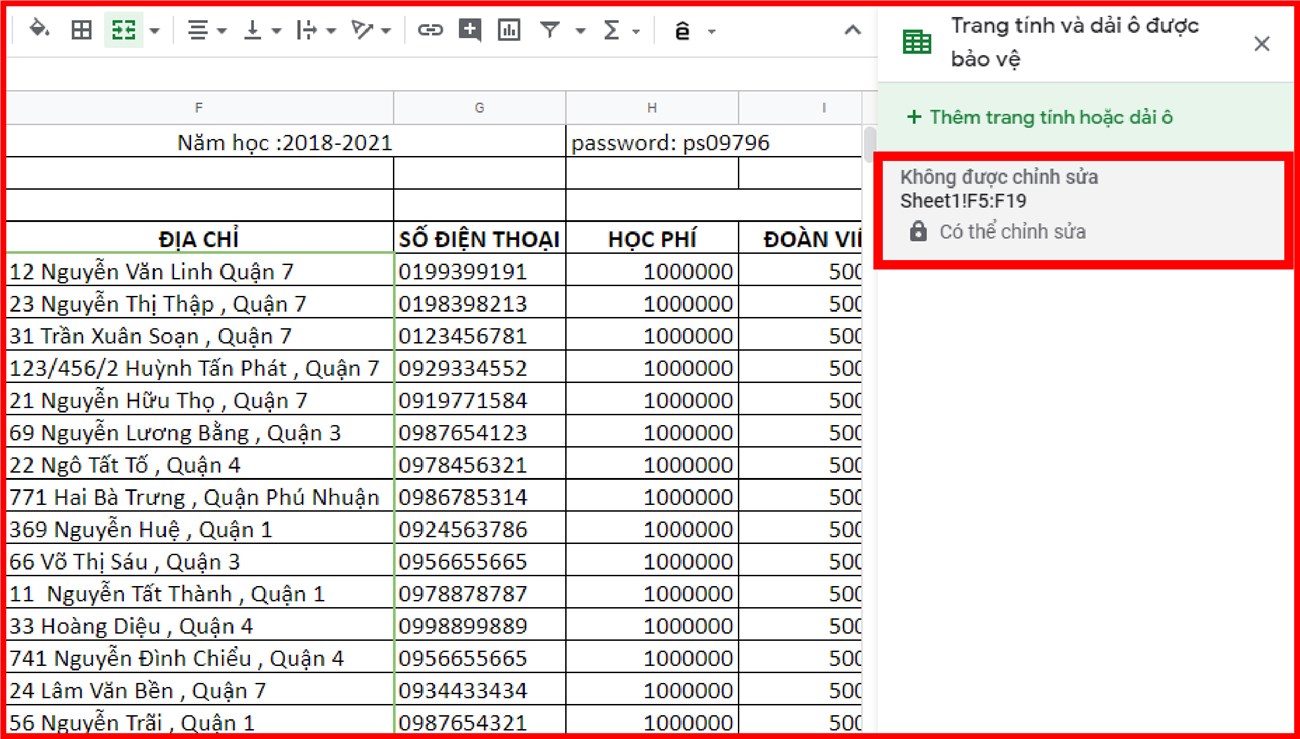The width and height of the screenshot is (1300, 739).
Task: Expand the functions dropdown arrow
Action: coord(636,31)
